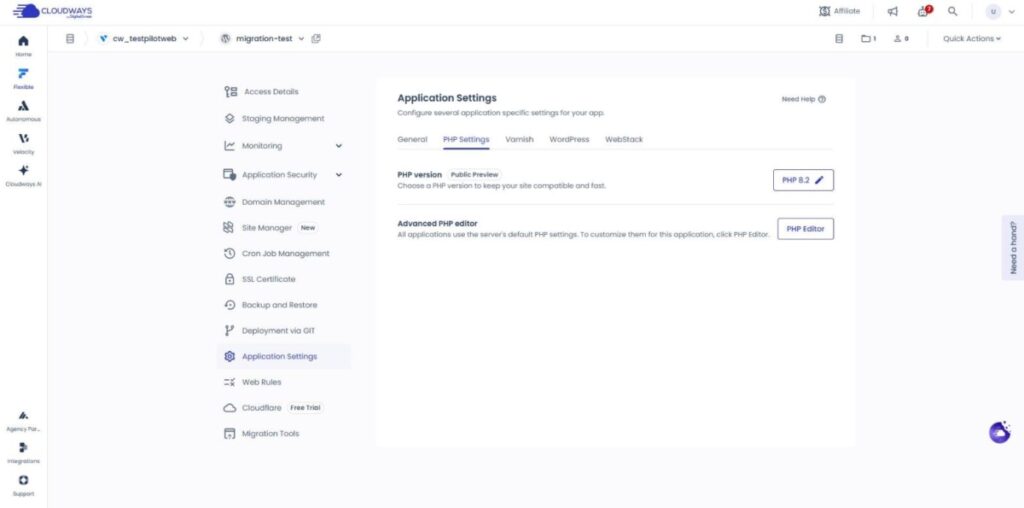This screenshot has height=508, width=1024.
Task: Click the search magnifier icon
Action: [x=953, y=11]
